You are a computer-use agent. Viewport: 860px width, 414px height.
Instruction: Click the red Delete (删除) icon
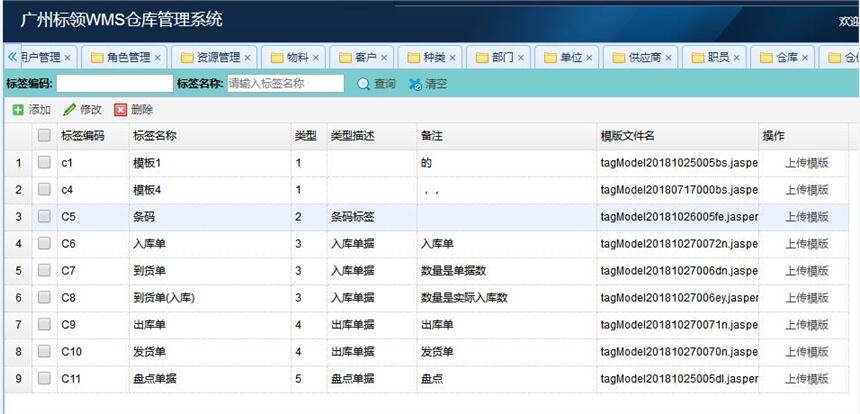pos(121,110)
